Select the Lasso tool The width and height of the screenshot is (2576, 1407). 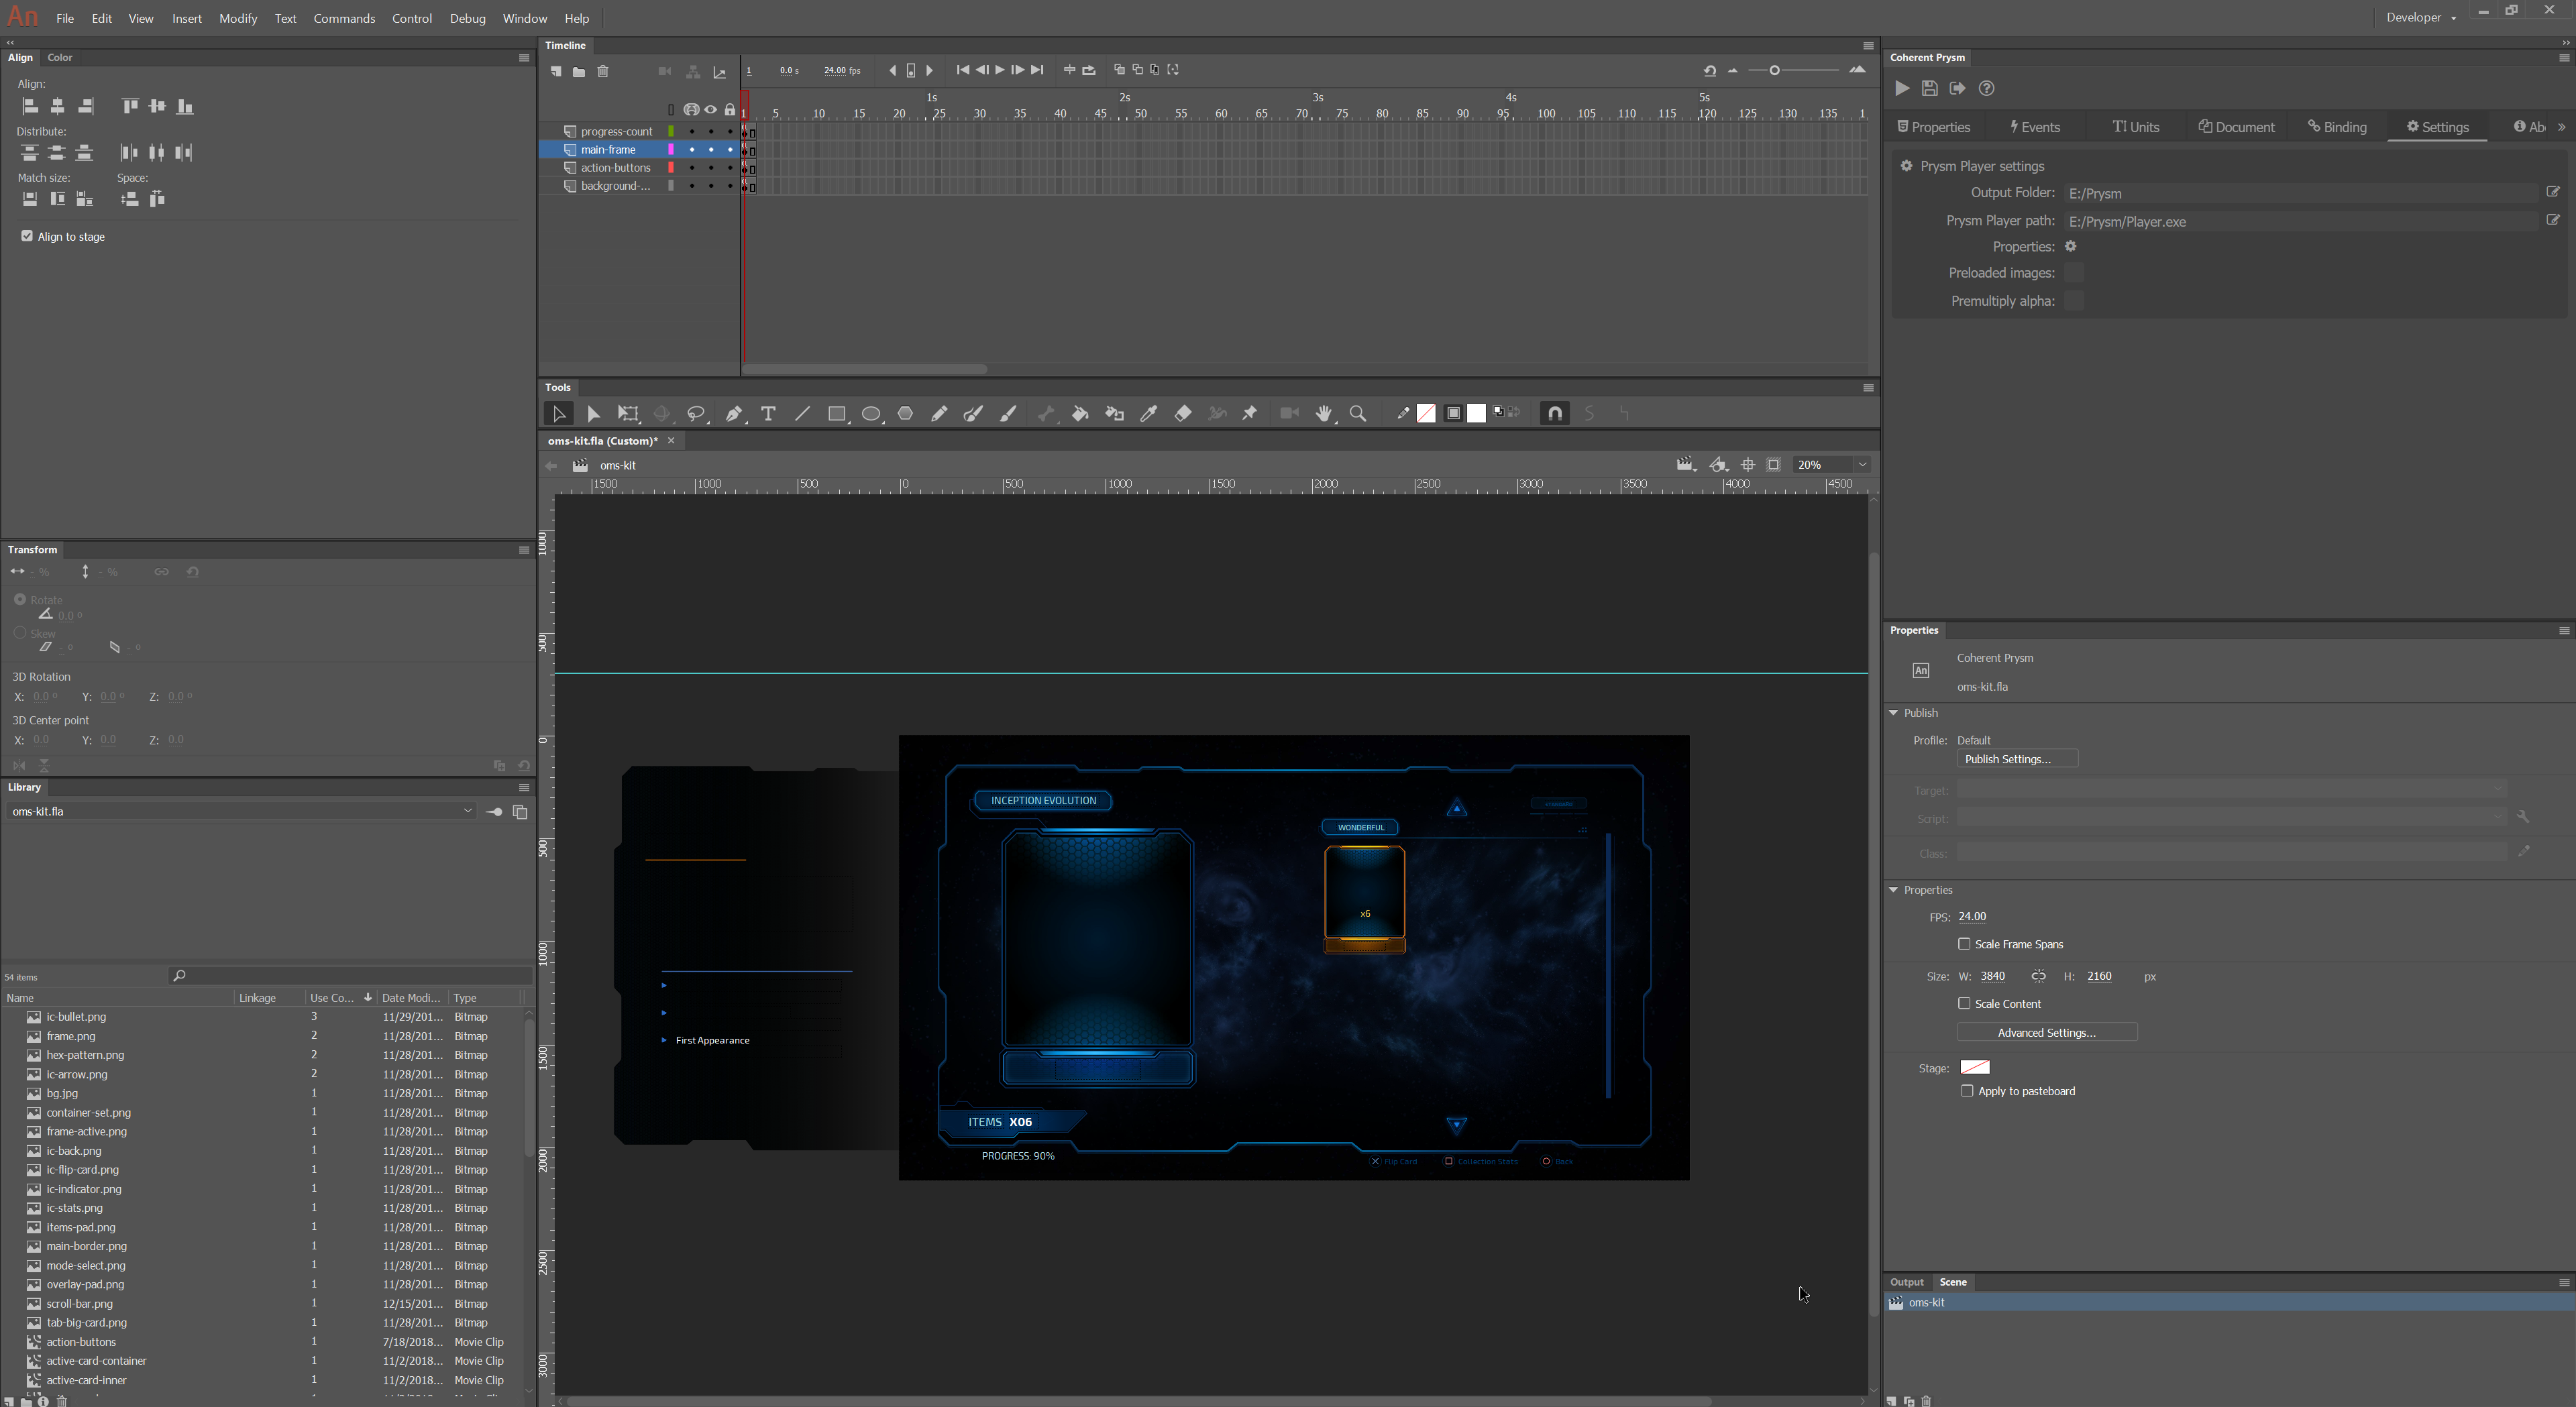point(696,413)
